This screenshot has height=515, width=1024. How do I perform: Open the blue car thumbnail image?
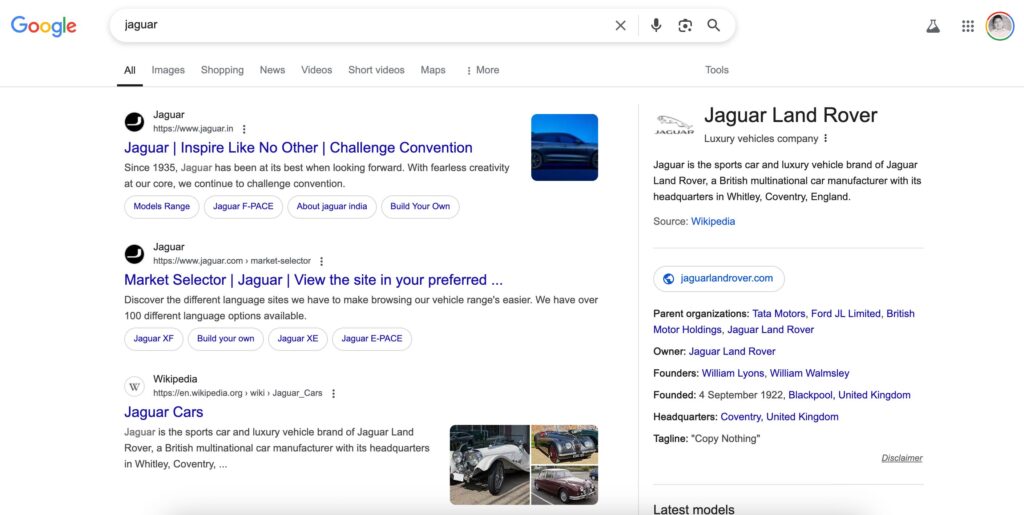pyautogui.click(x=564, y=148)
